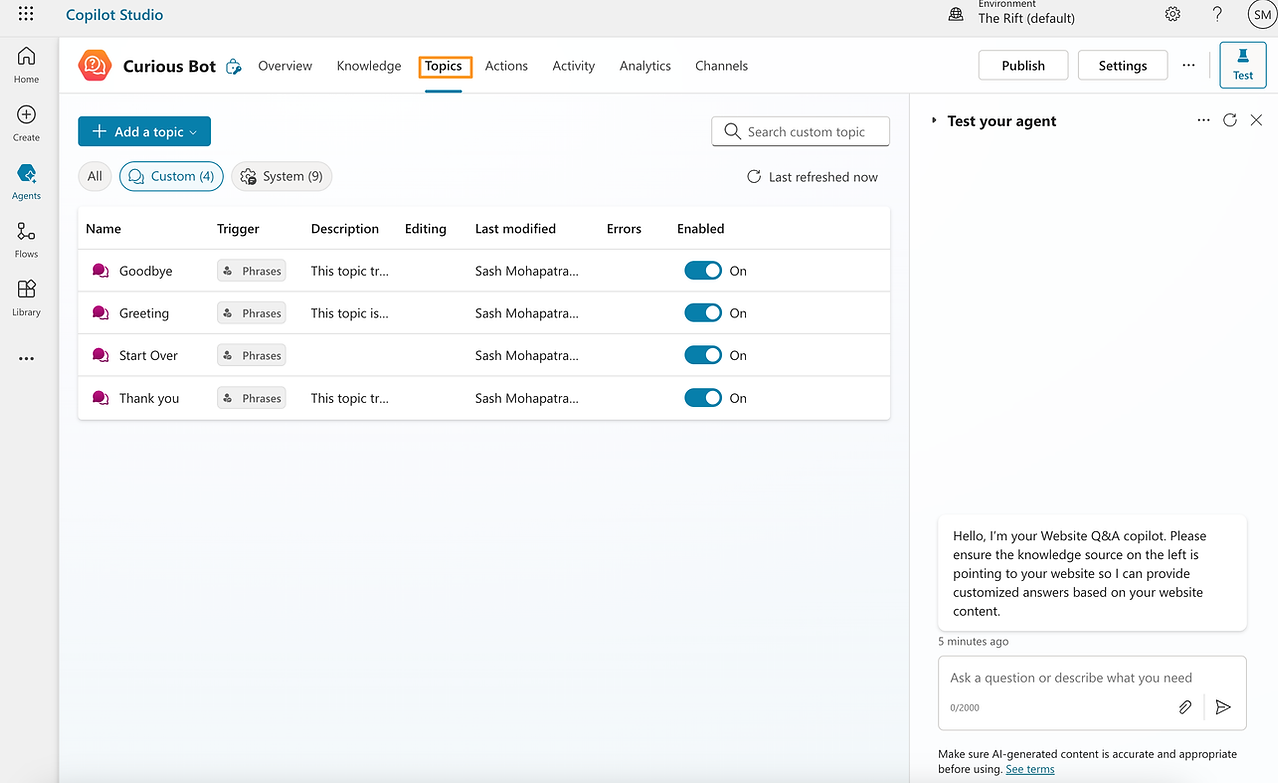Click the Thank you topic chat icon
The height and width of the screenshot is (783, 1278).
pos(100,398)
